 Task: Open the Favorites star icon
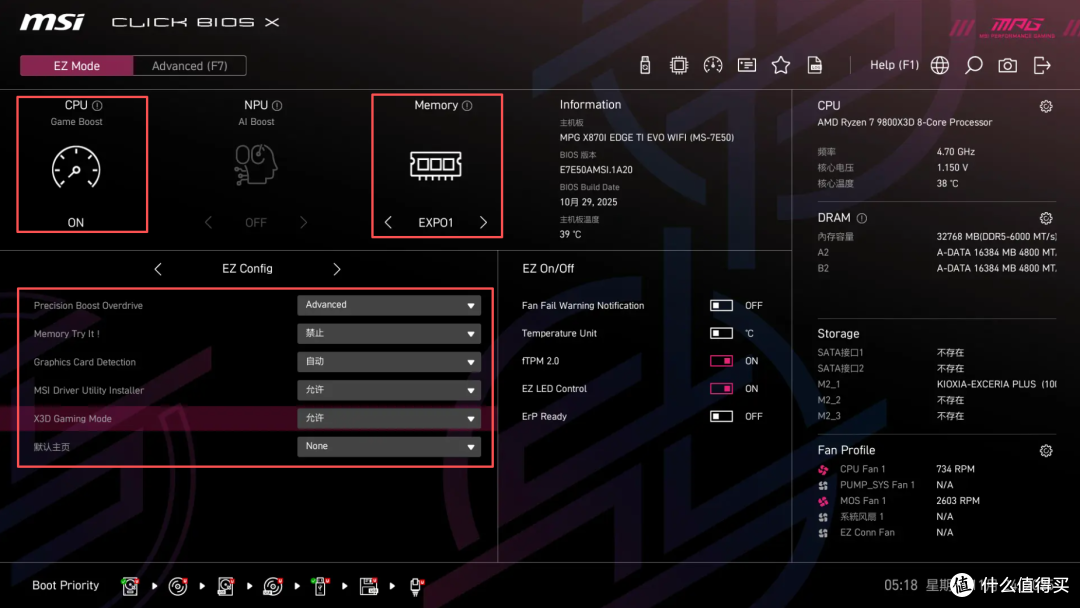[780, 65]
